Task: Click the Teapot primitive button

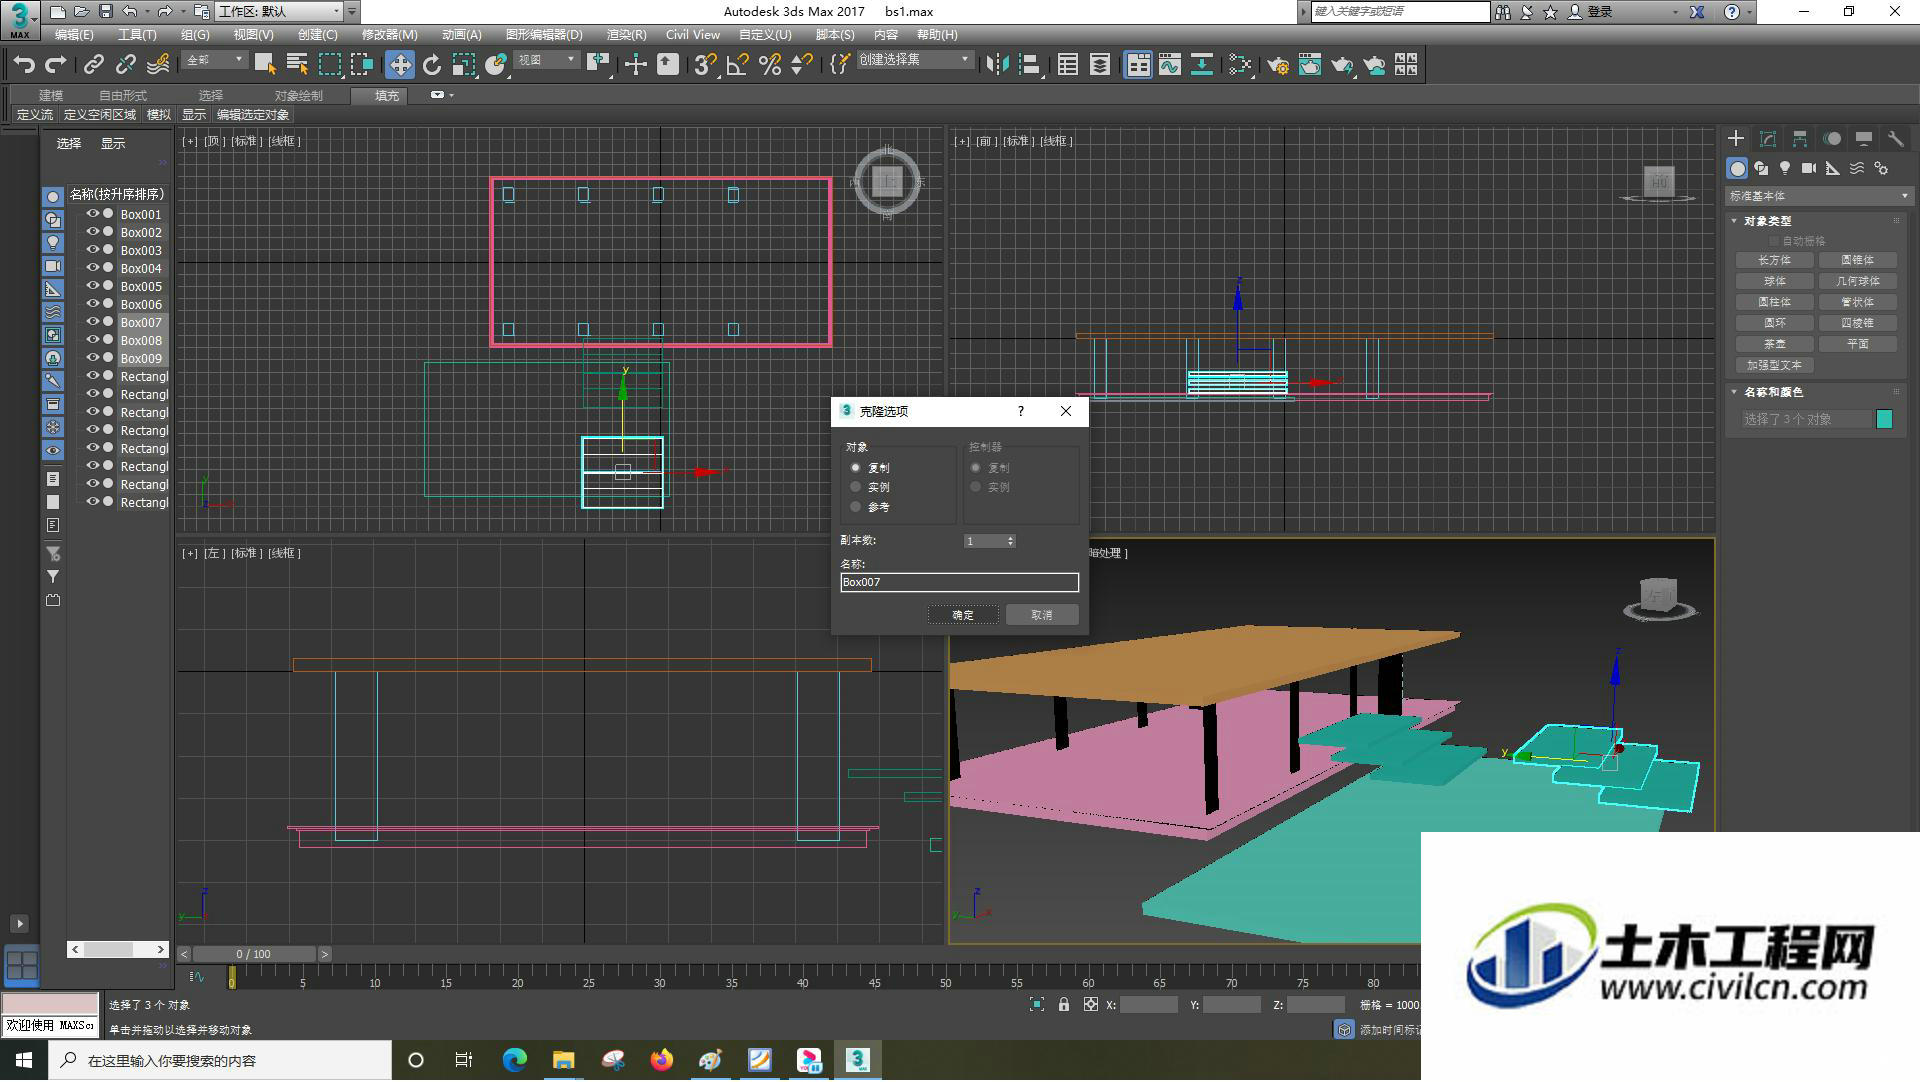Action: 1774,344
